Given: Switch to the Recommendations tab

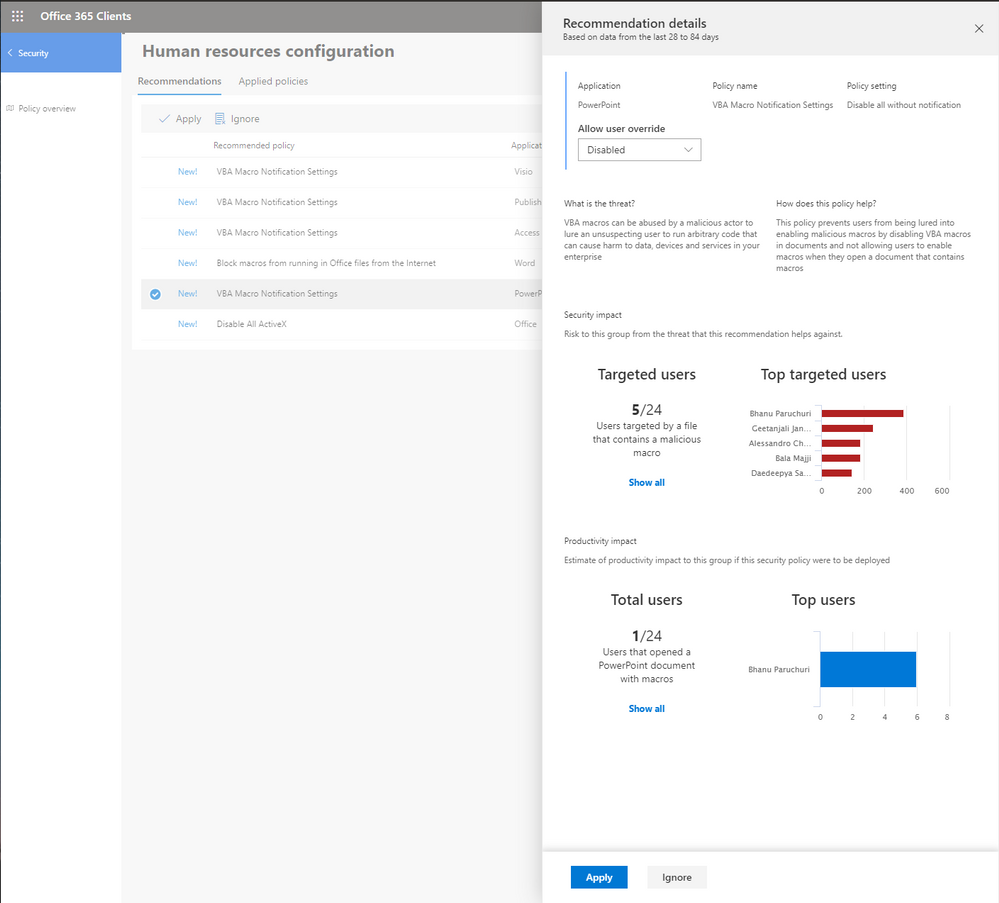Looking at the screenshot, I should coord(180,82).
